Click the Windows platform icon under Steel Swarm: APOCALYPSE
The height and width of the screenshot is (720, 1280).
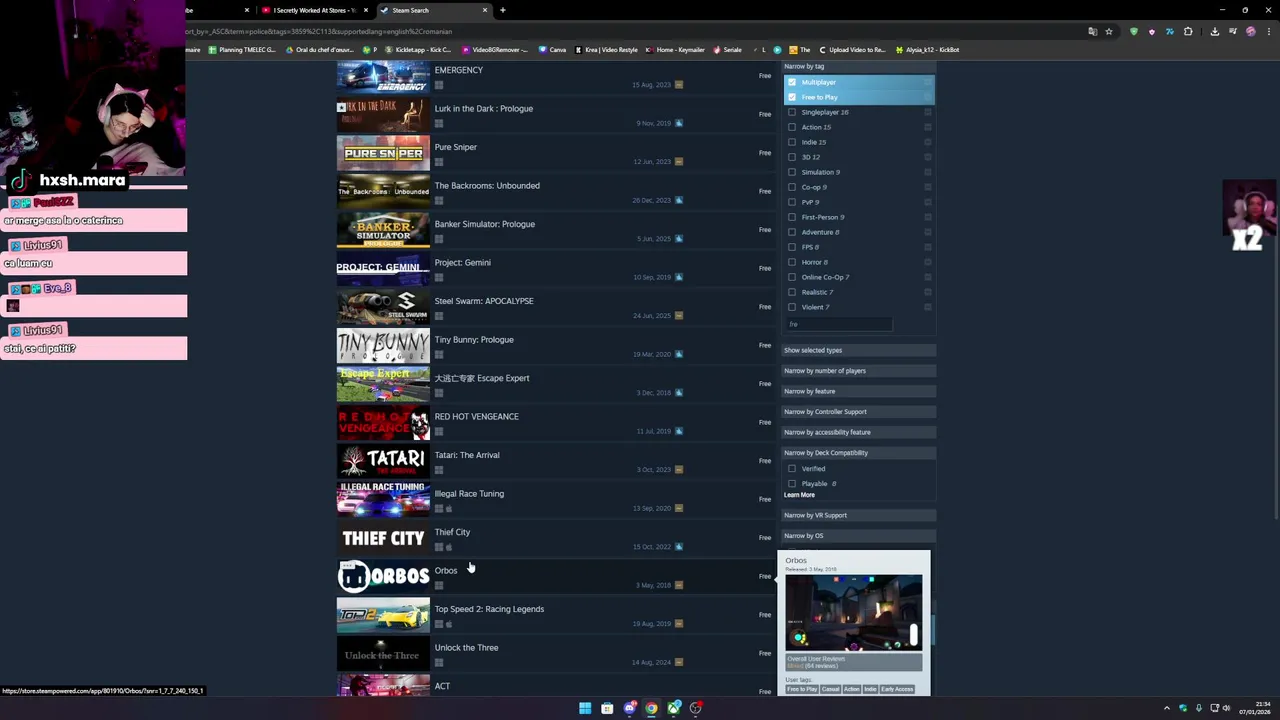tap(439, 316)
